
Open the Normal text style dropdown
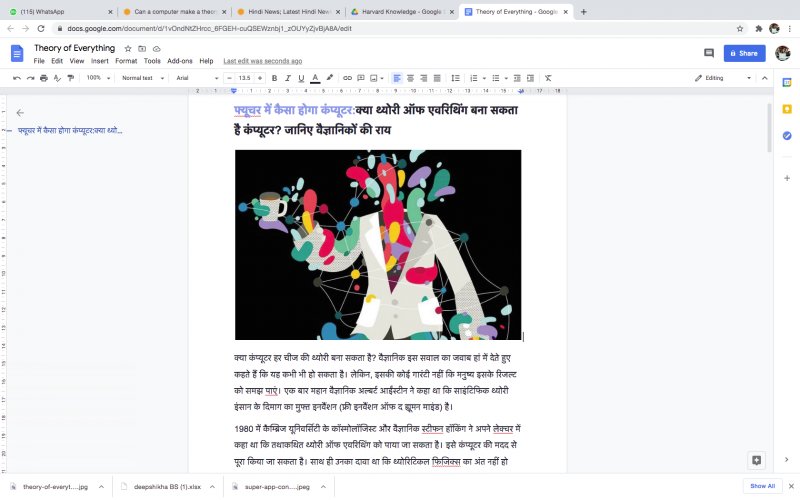point(142,78)
